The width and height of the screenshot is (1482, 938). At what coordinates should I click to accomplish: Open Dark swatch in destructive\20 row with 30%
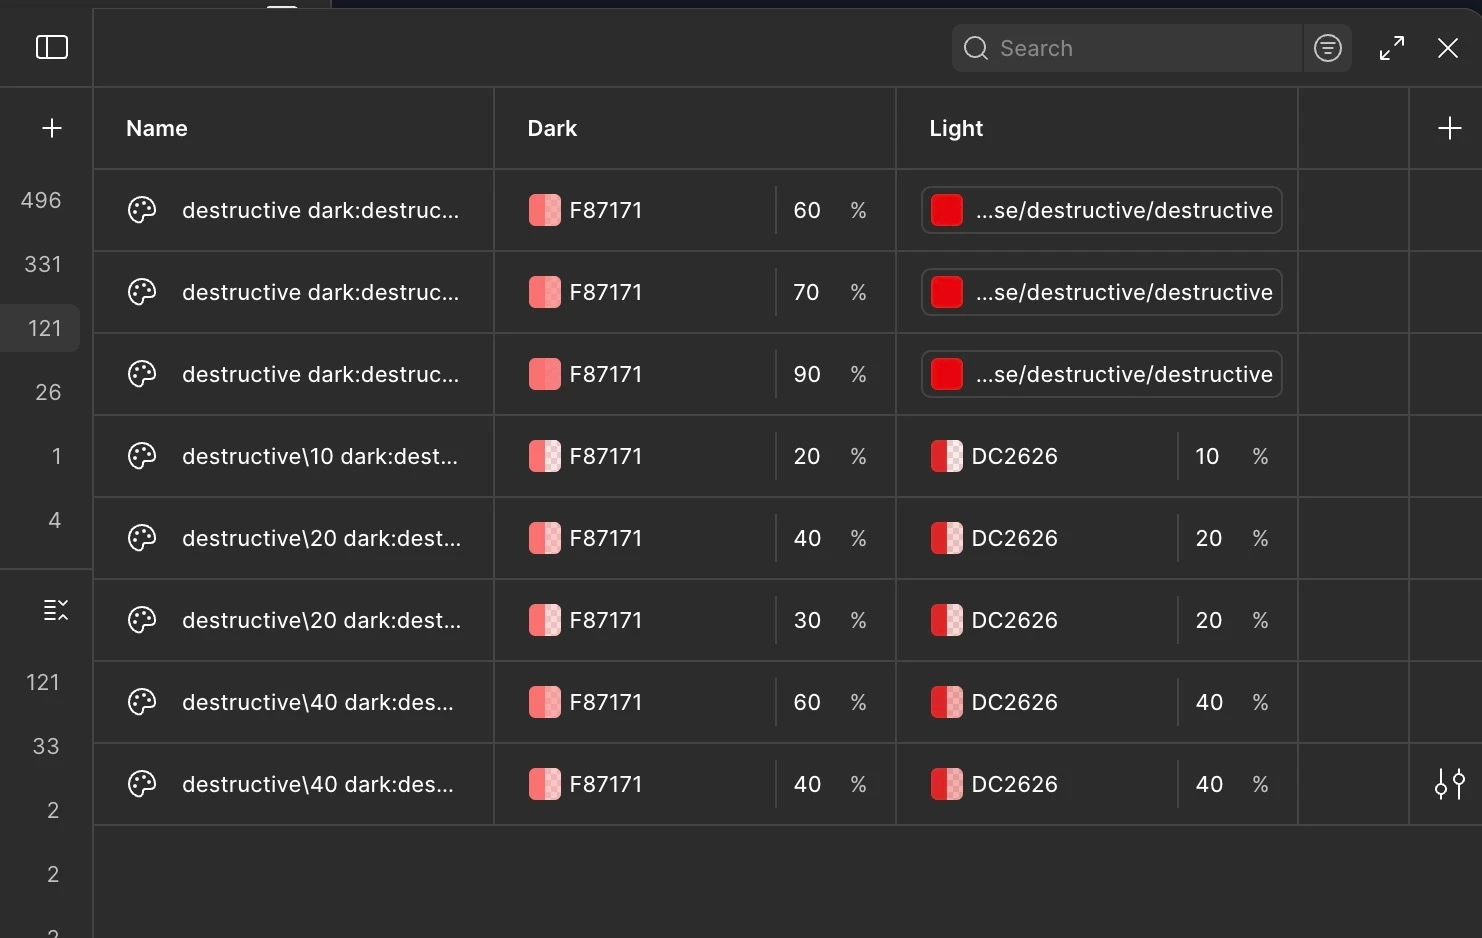coord(545,620)
